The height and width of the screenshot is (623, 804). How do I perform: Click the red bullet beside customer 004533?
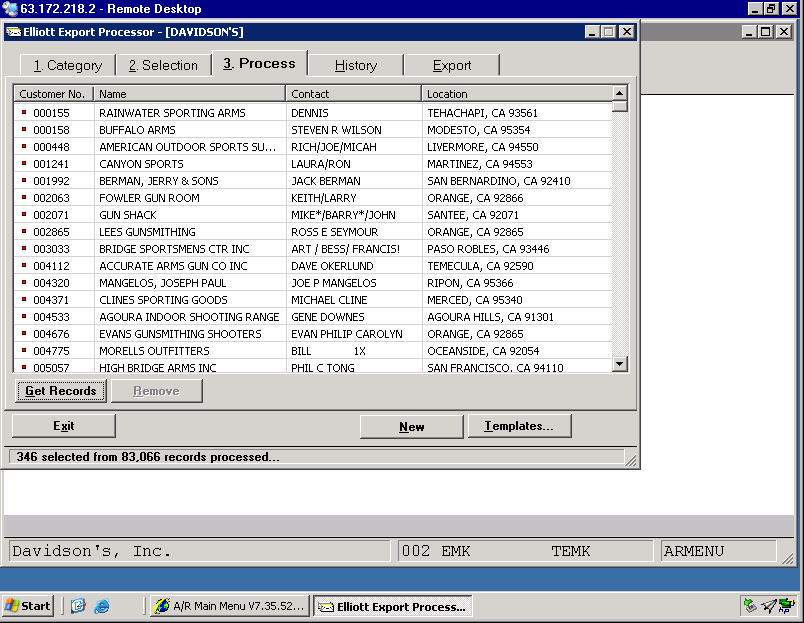click(x=24, y=316)
